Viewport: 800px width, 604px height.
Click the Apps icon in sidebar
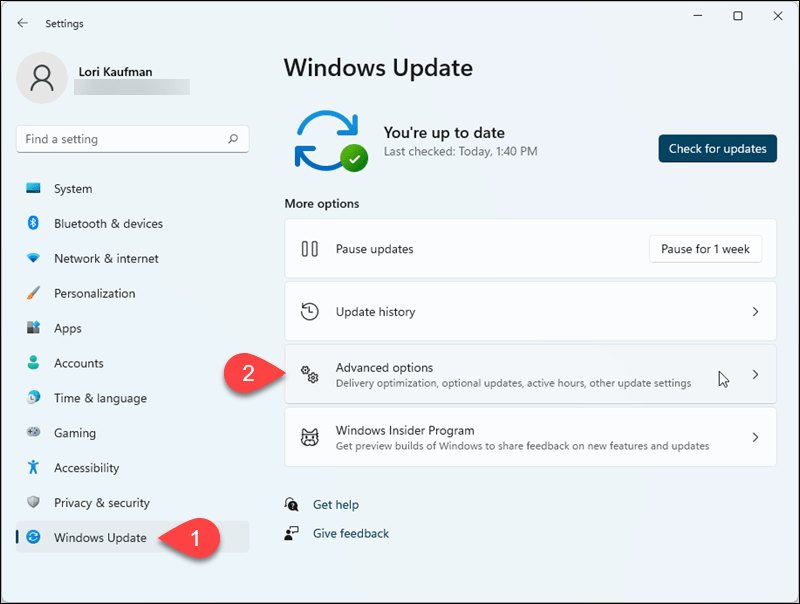tap(33, 328)
